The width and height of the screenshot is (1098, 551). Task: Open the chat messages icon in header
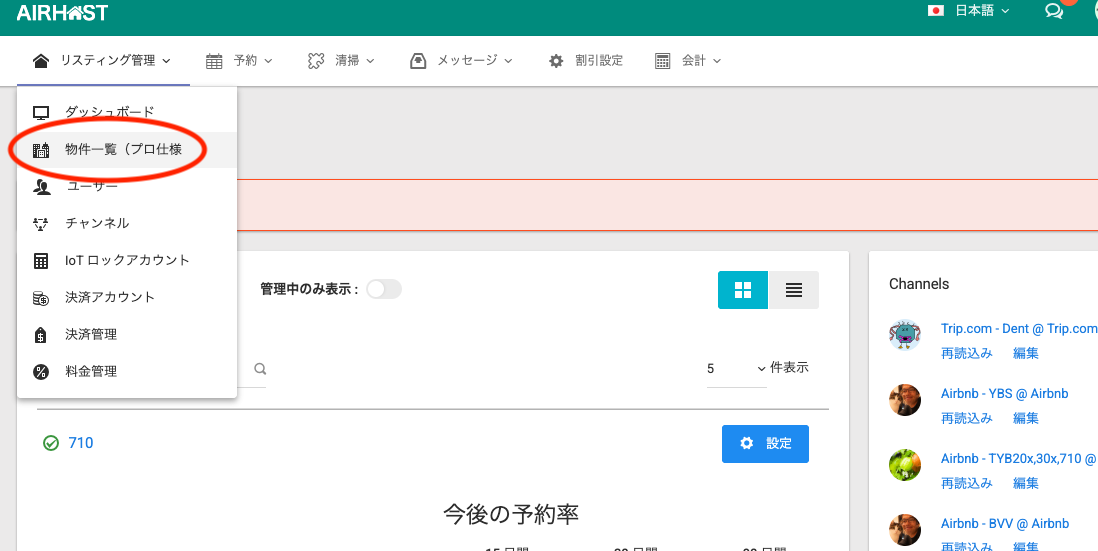1053,12
